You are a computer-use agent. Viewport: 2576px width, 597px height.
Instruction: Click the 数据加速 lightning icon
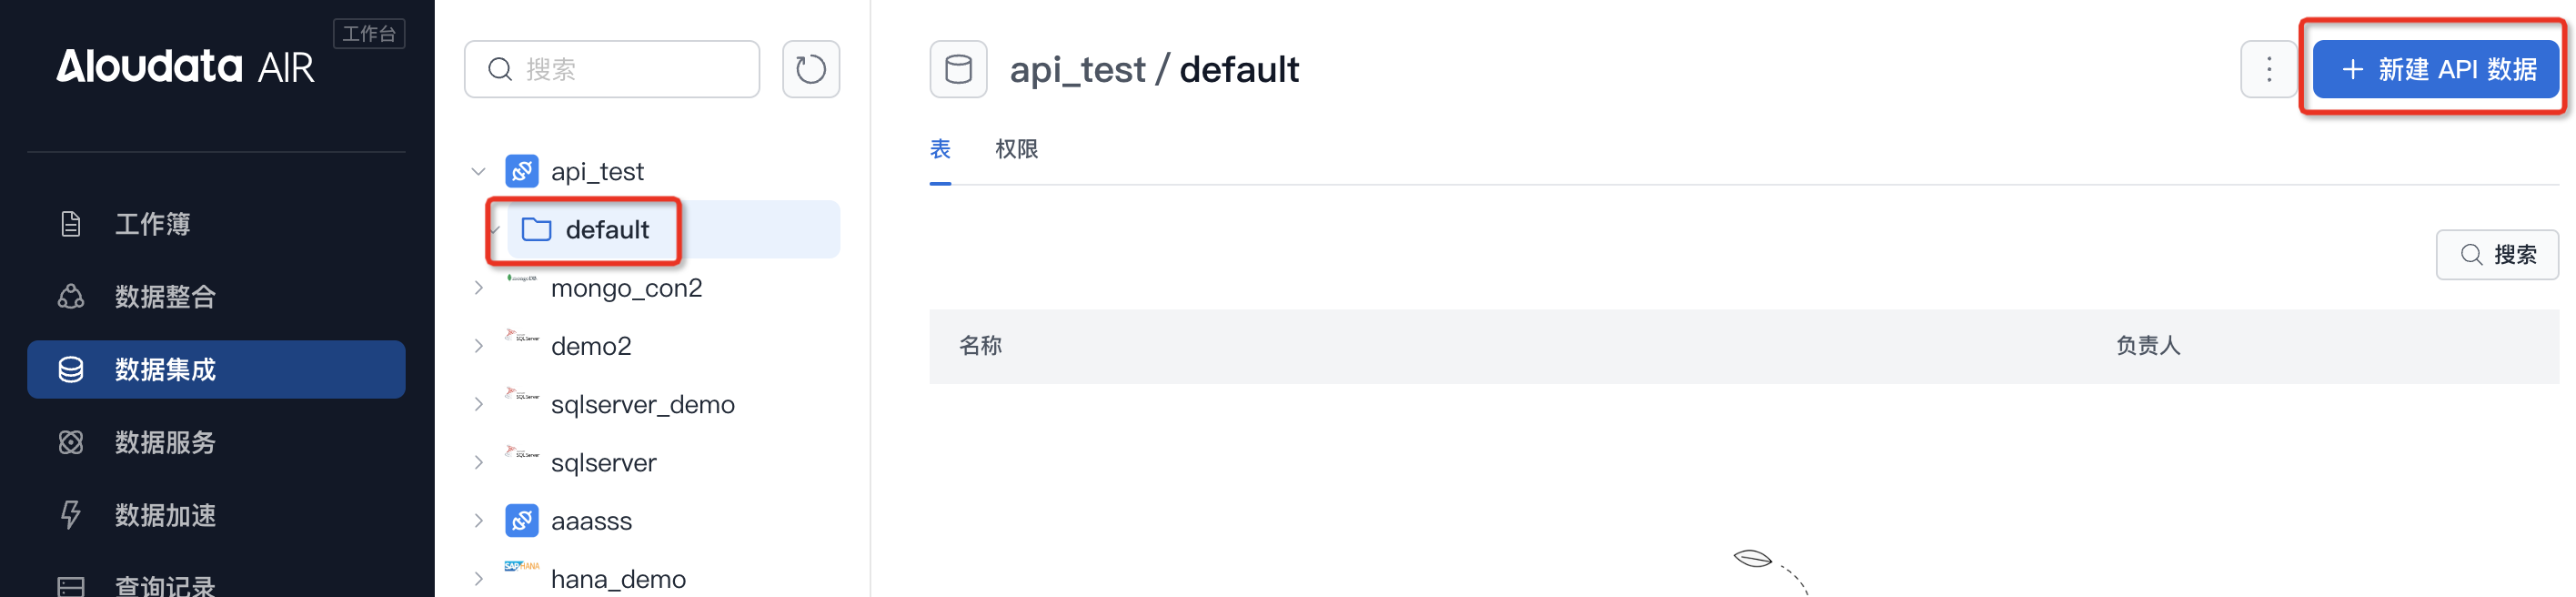[x=71, y=515]
